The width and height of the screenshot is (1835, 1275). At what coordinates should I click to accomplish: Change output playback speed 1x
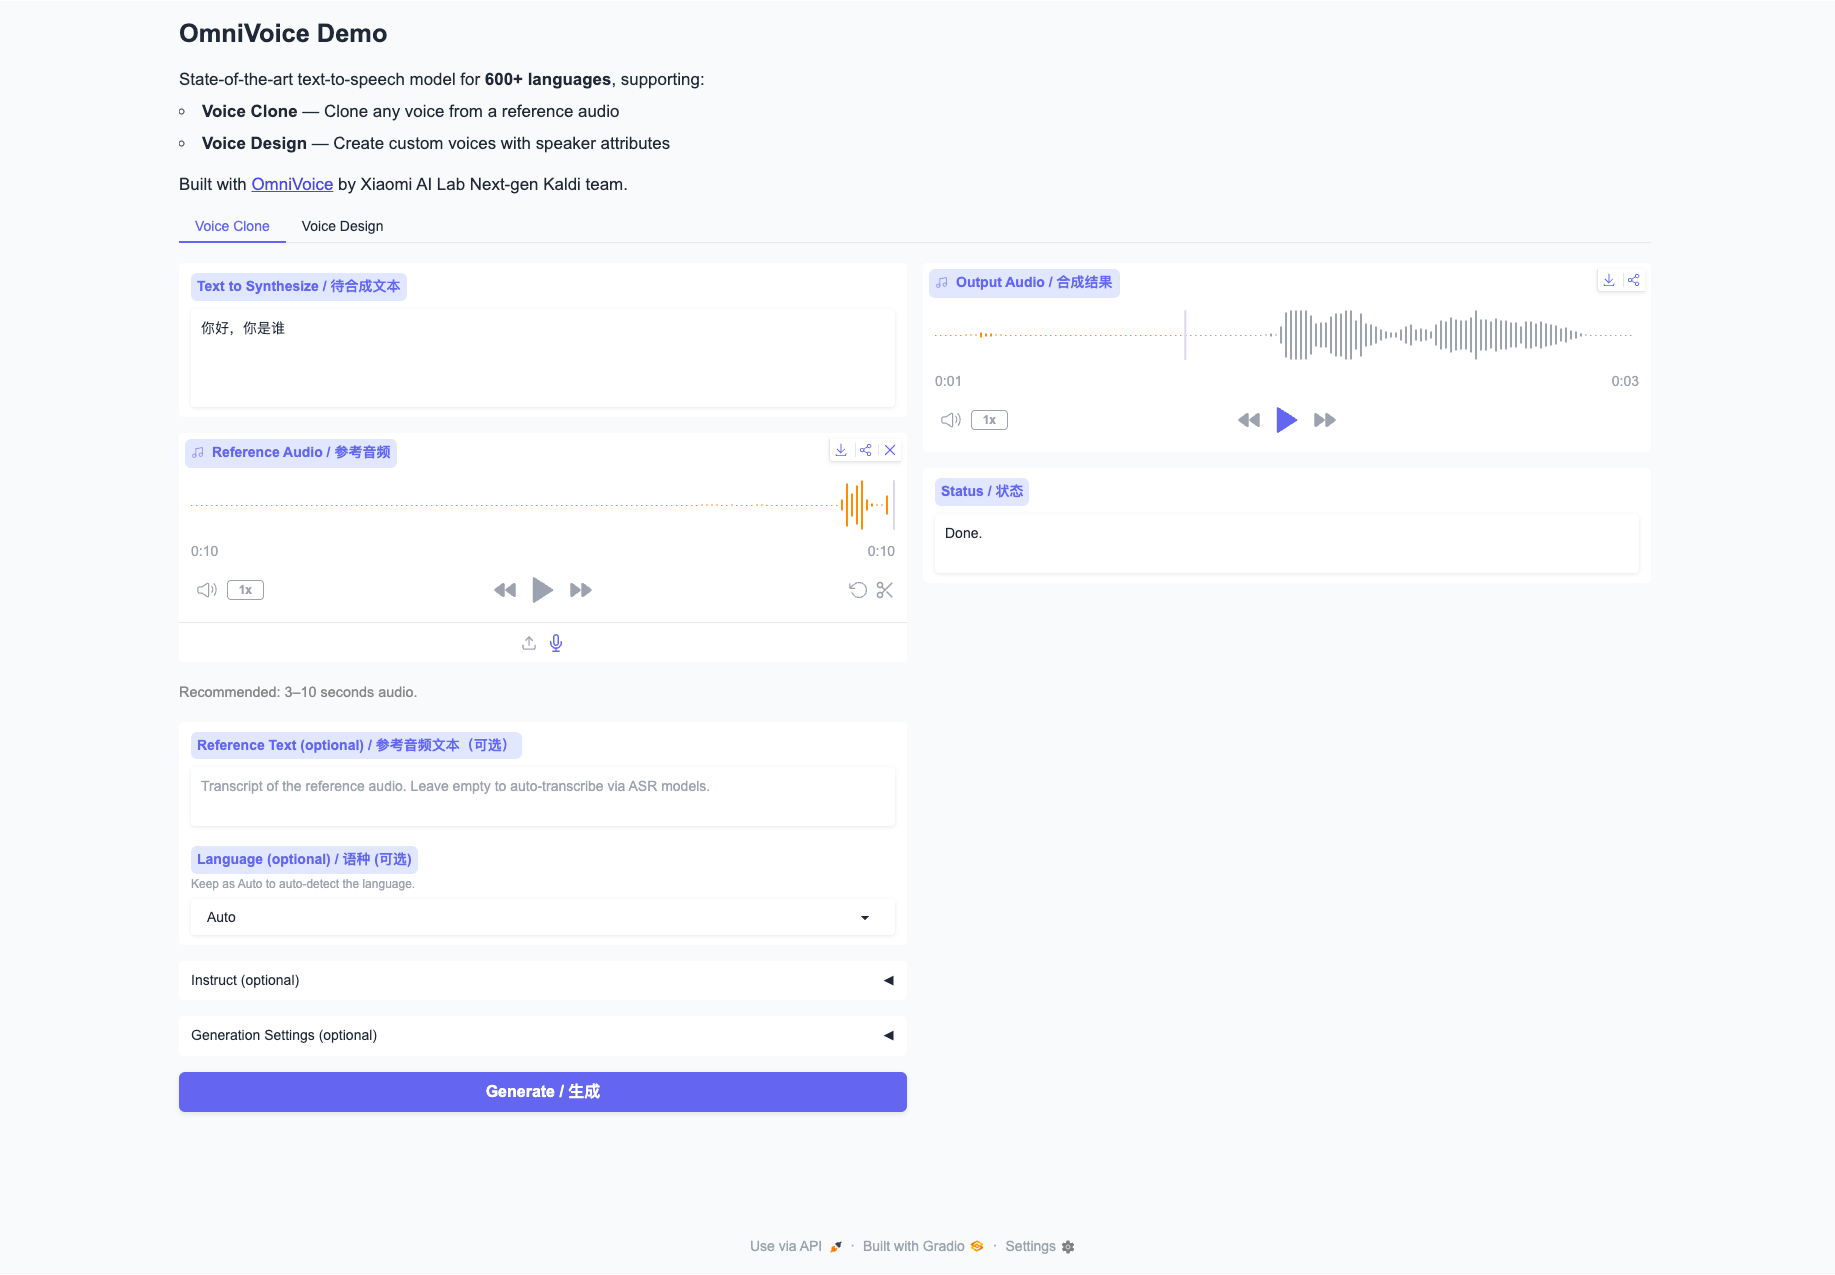pyautogui.click(x=989, y=420)
